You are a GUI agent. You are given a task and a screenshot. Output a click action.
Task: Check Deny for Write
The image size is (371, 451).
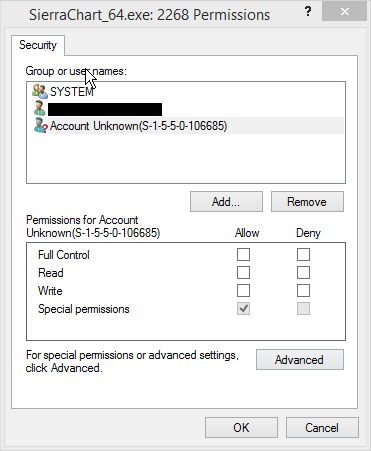click(303, 291)
